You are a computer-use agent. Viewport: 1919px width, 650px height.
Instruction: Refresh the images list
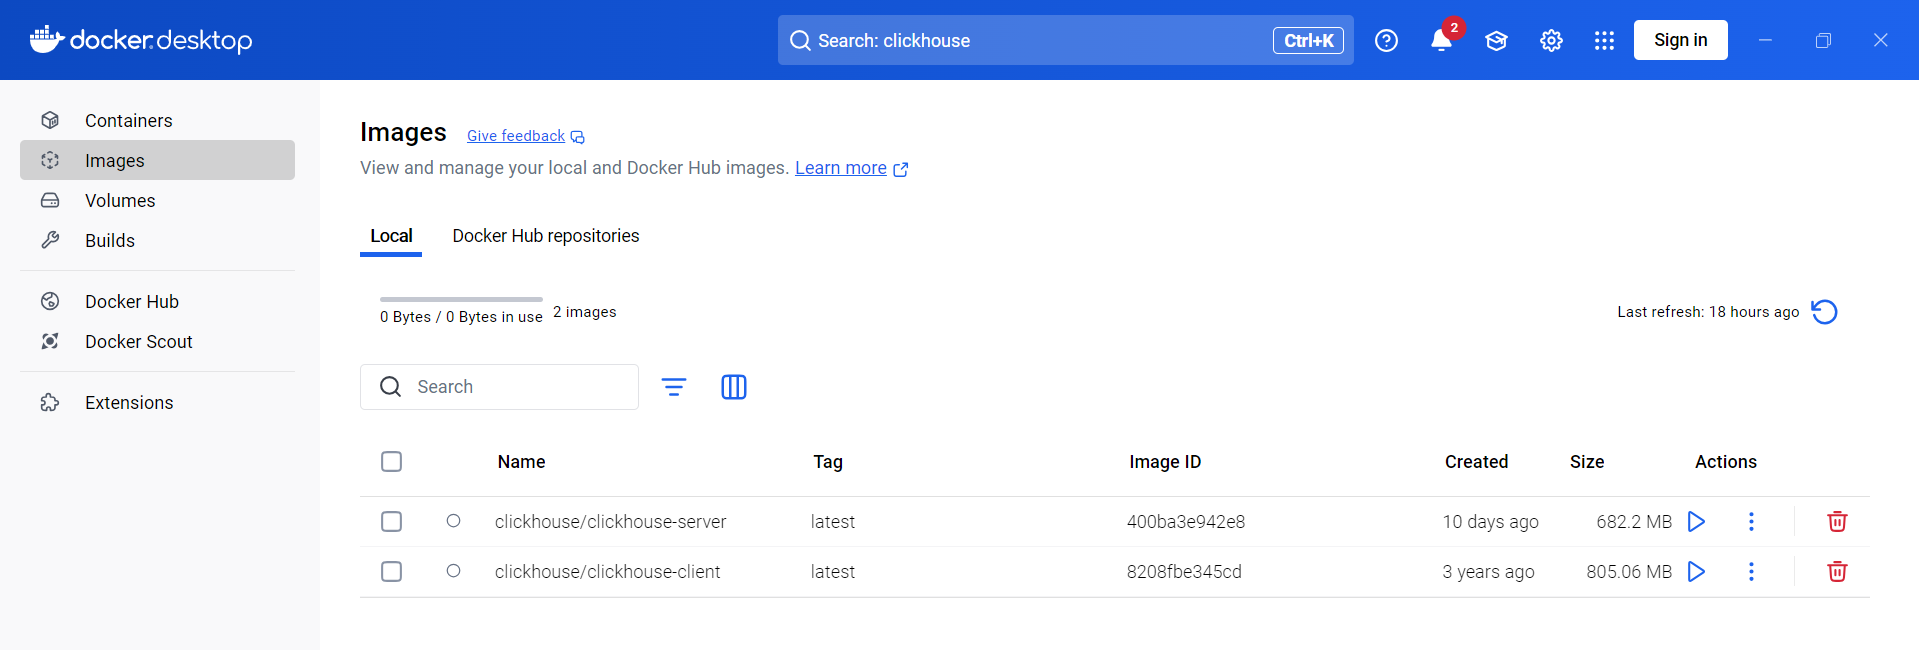coord(1824,312)
